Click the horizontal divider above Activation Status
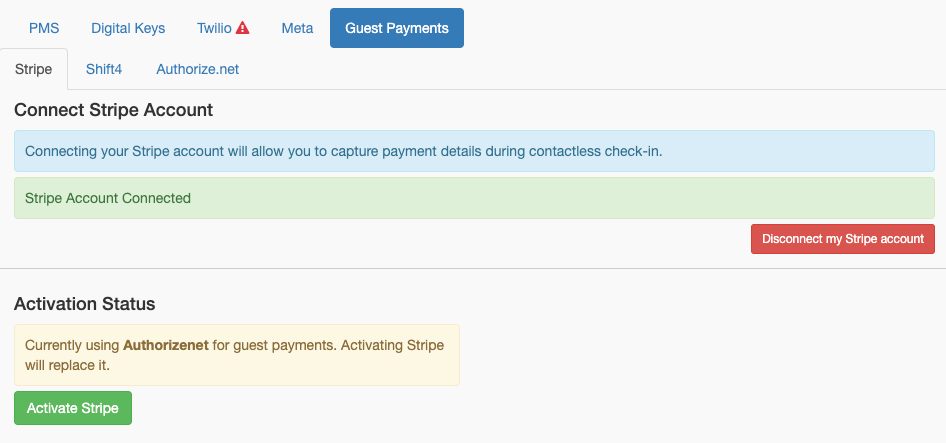The image size is (946, 443). coord(473,268)
